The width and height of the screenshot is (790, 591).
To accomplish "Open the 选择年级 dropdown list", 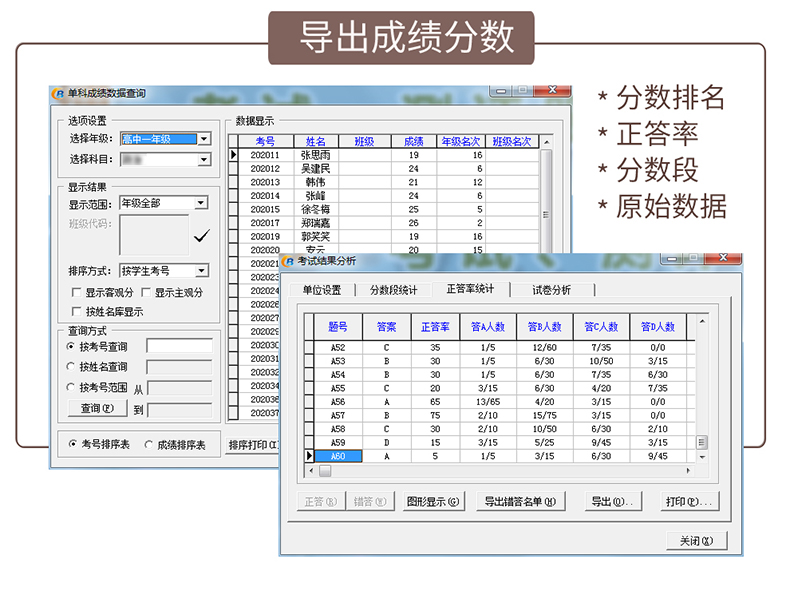I will (204, 140).
